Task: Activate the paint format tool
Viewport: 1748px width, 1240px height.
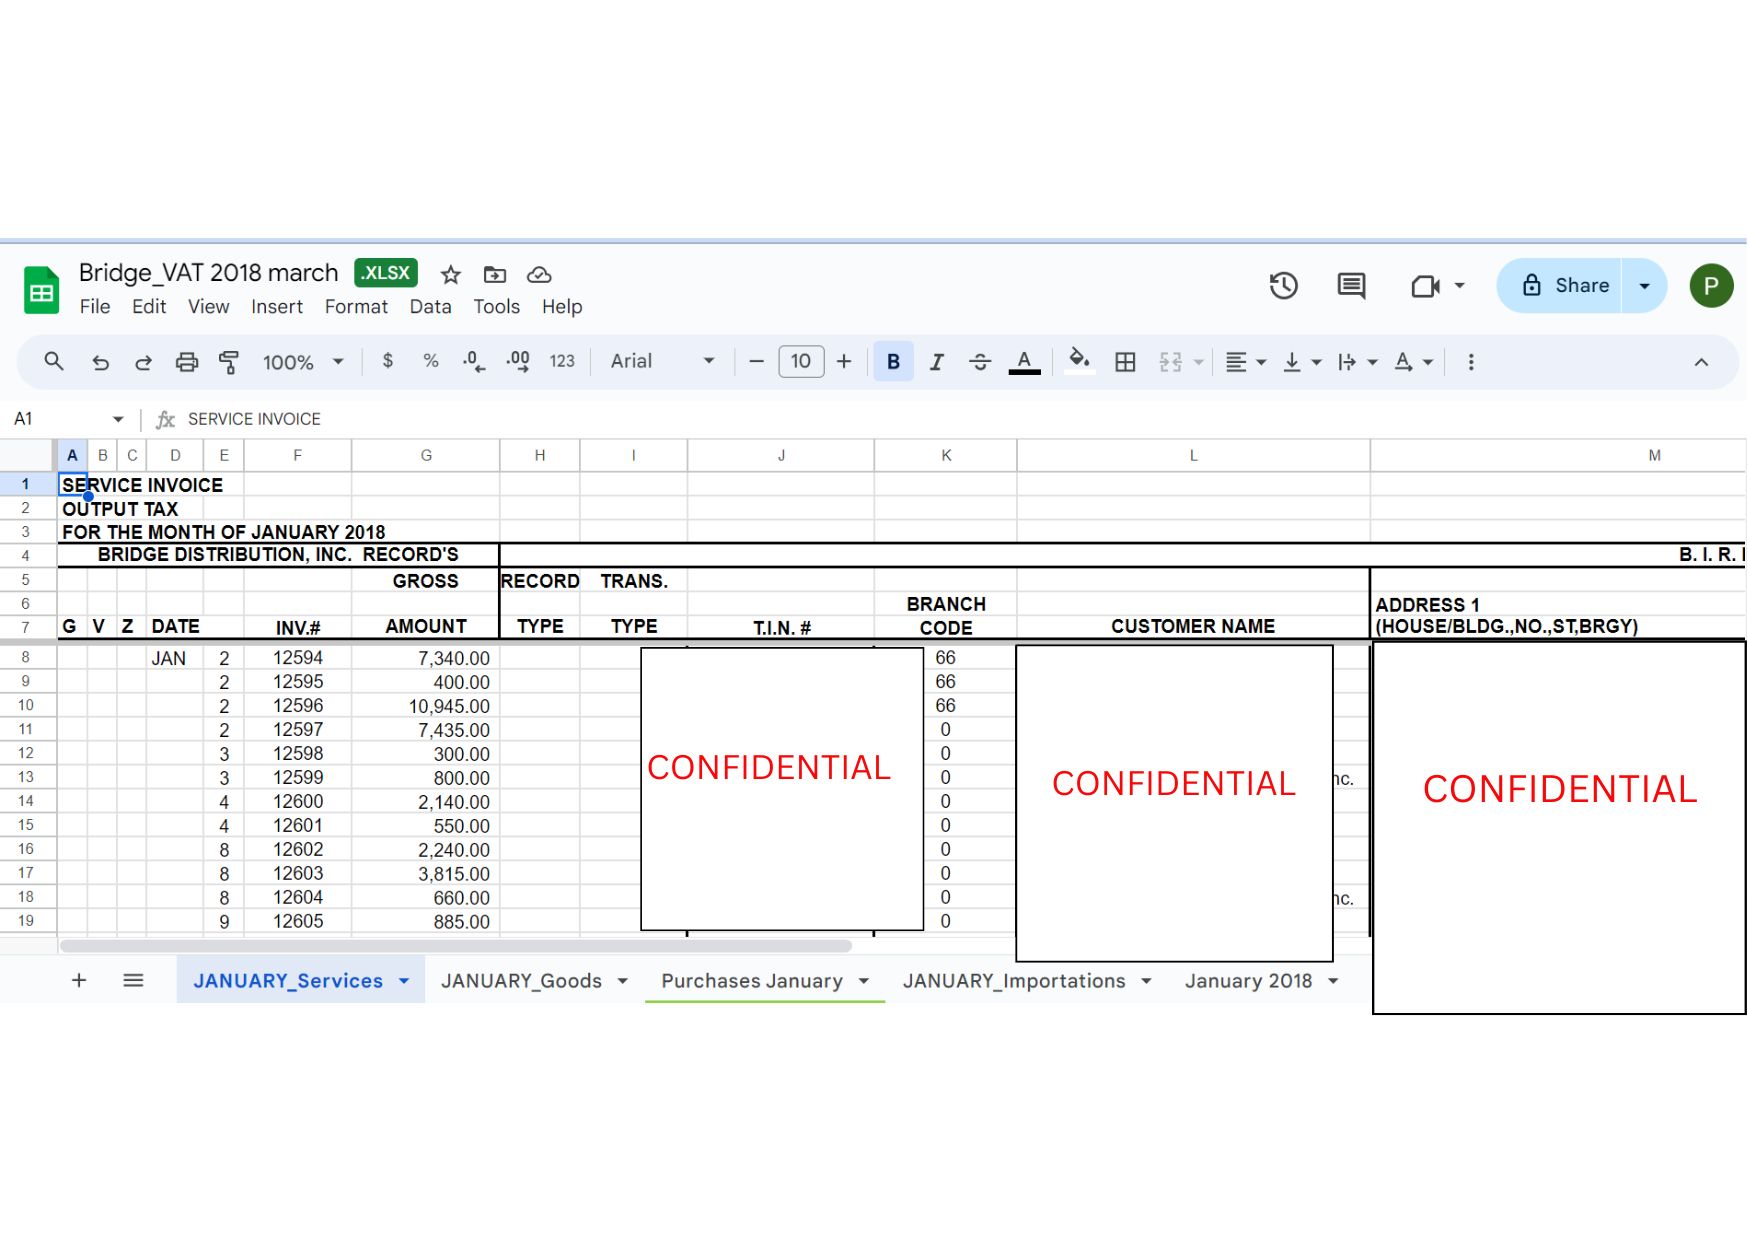Action: pos(229,362)
